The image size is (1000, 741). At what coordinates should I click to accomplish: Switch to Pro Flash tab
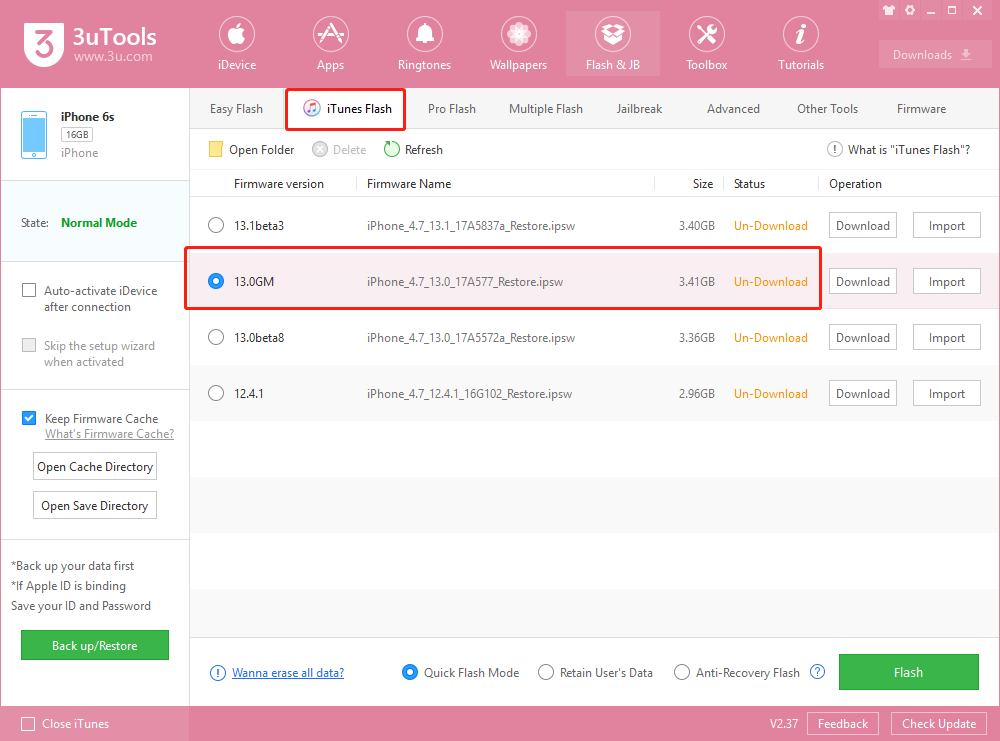[x=452, y=109]
